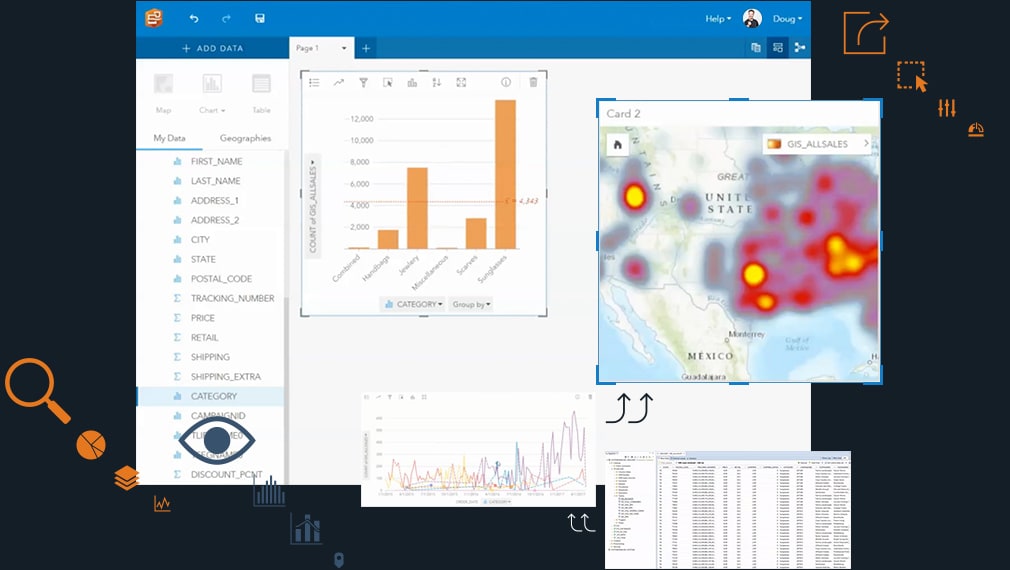Show info for bar chart card
The width and height of the screenshot is (1010, 570).
pos(506,82)
